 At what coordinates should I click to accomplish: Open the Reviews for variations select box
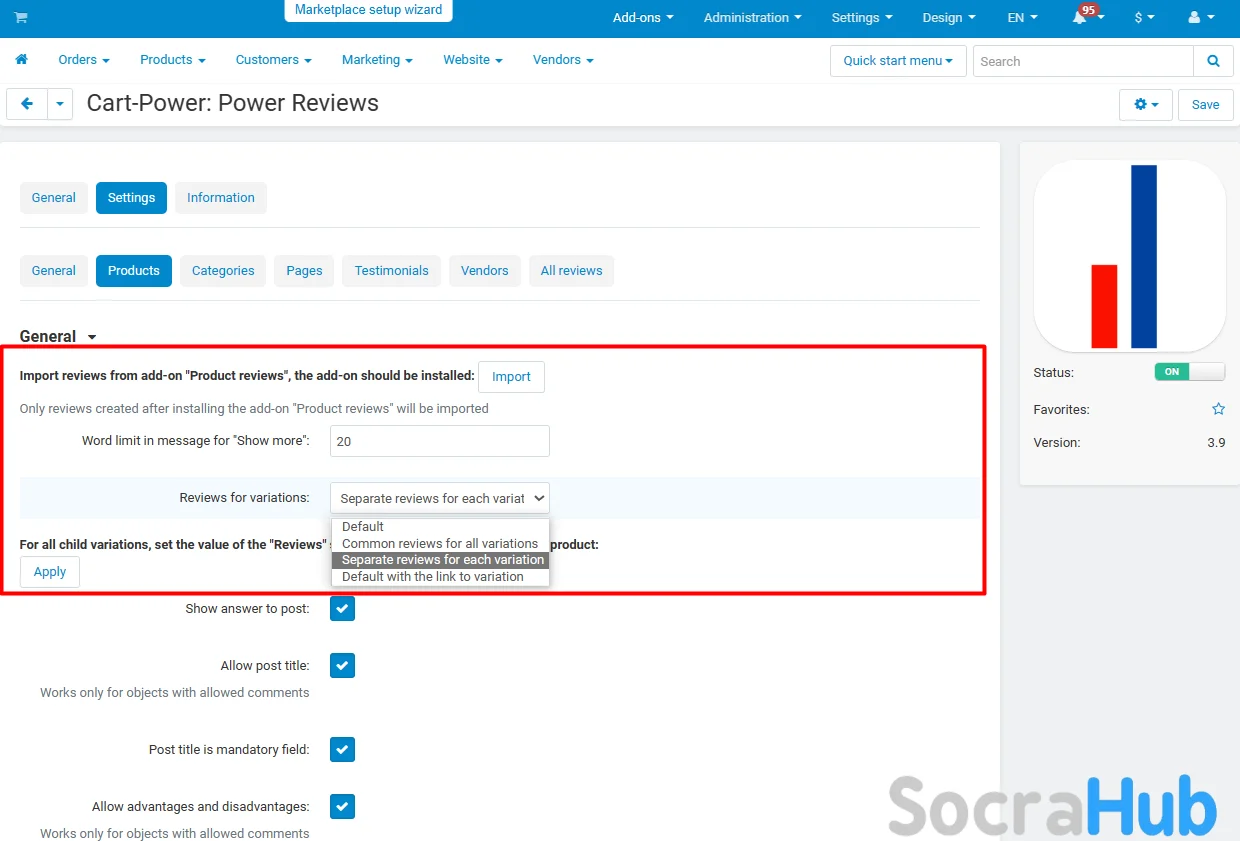(x=440, y=498)
